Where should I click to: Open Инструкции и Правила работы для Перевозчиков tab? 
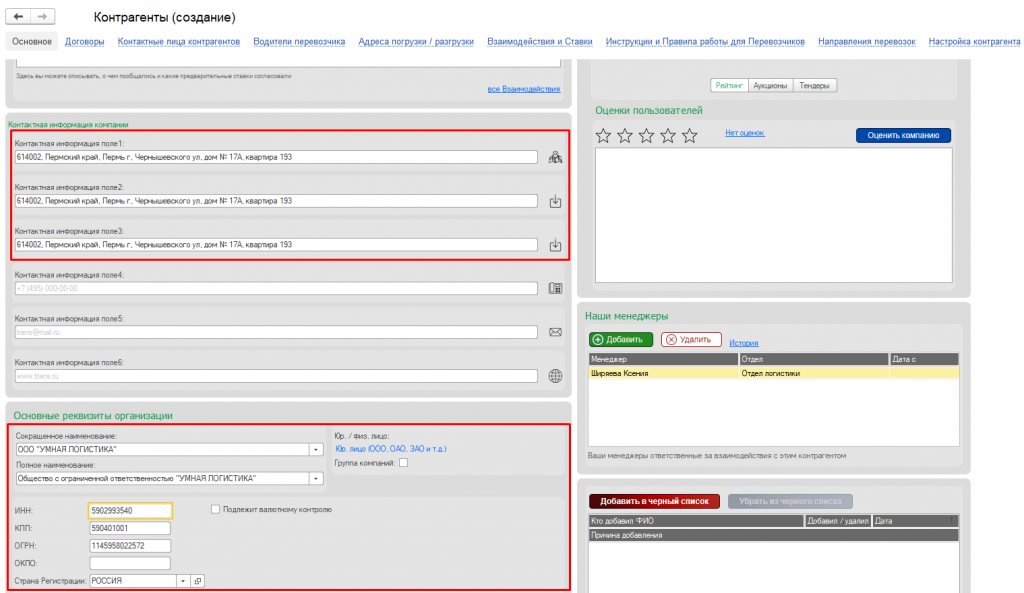point(705,41)
